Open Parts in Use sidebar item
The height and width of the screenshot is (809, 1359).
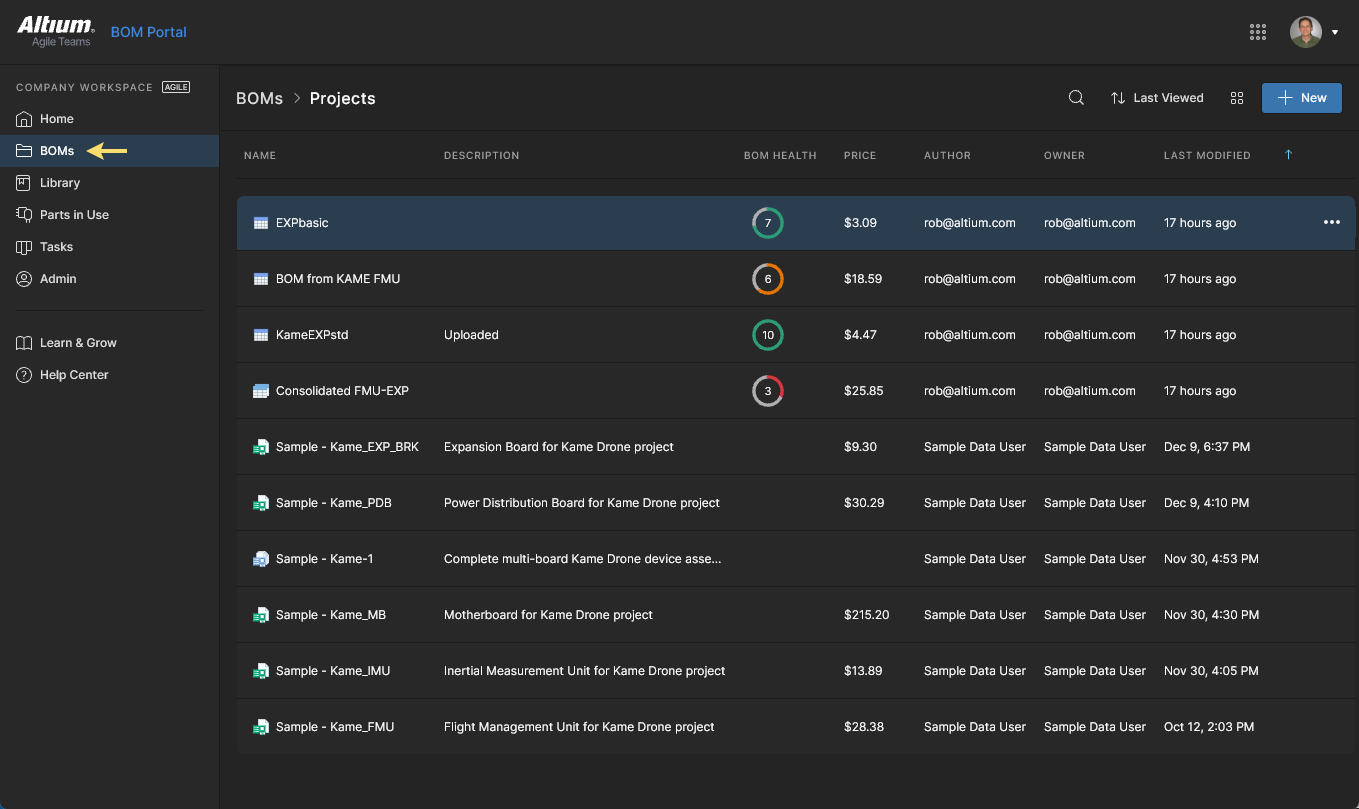click(74, 215)
